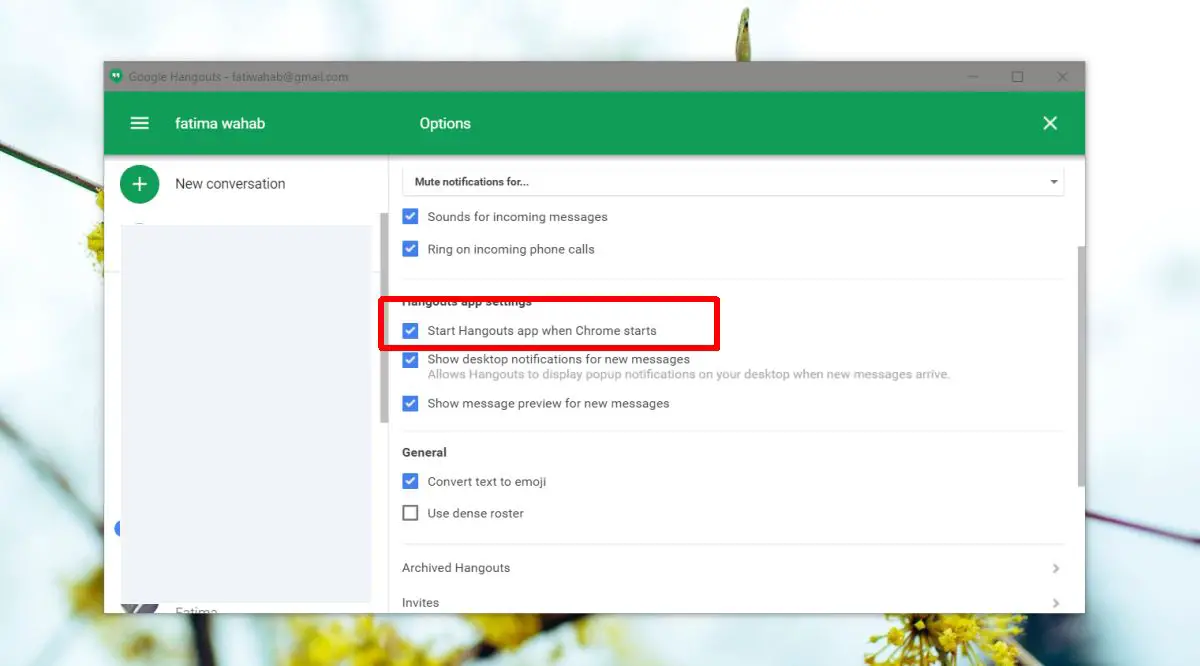
Task: Click the General section heading
Action: pos(424,452)
